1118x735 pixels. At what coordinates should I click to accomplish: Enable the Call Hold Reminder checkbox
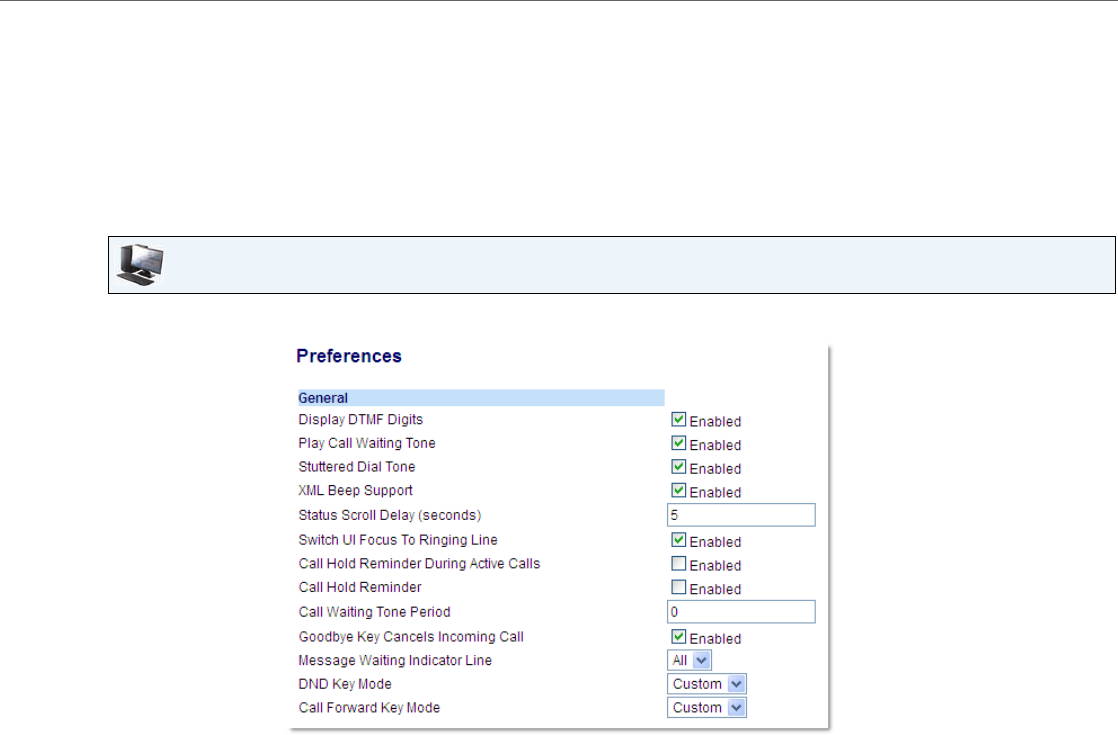tap(679, 587)
